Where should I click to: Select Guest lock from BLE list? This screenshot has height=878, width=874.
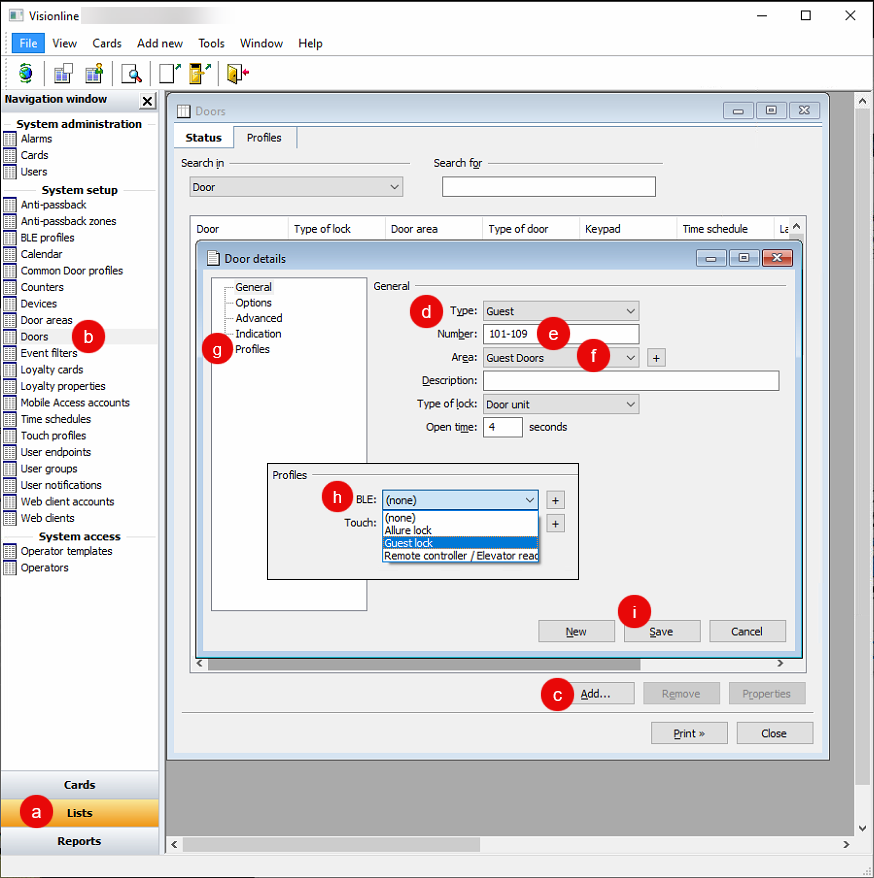409,543
